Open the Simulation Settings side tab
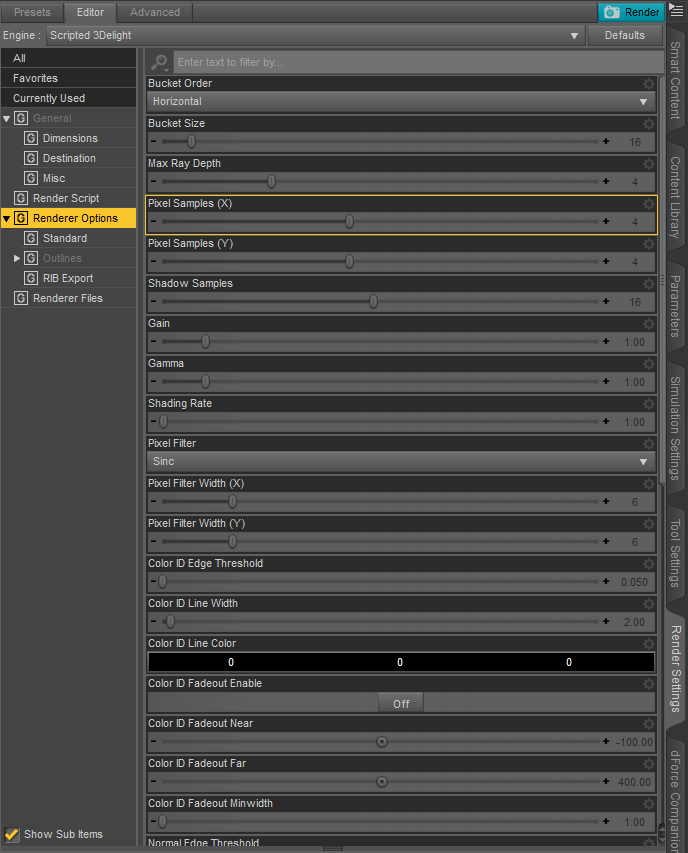 (x=675, y=428)
